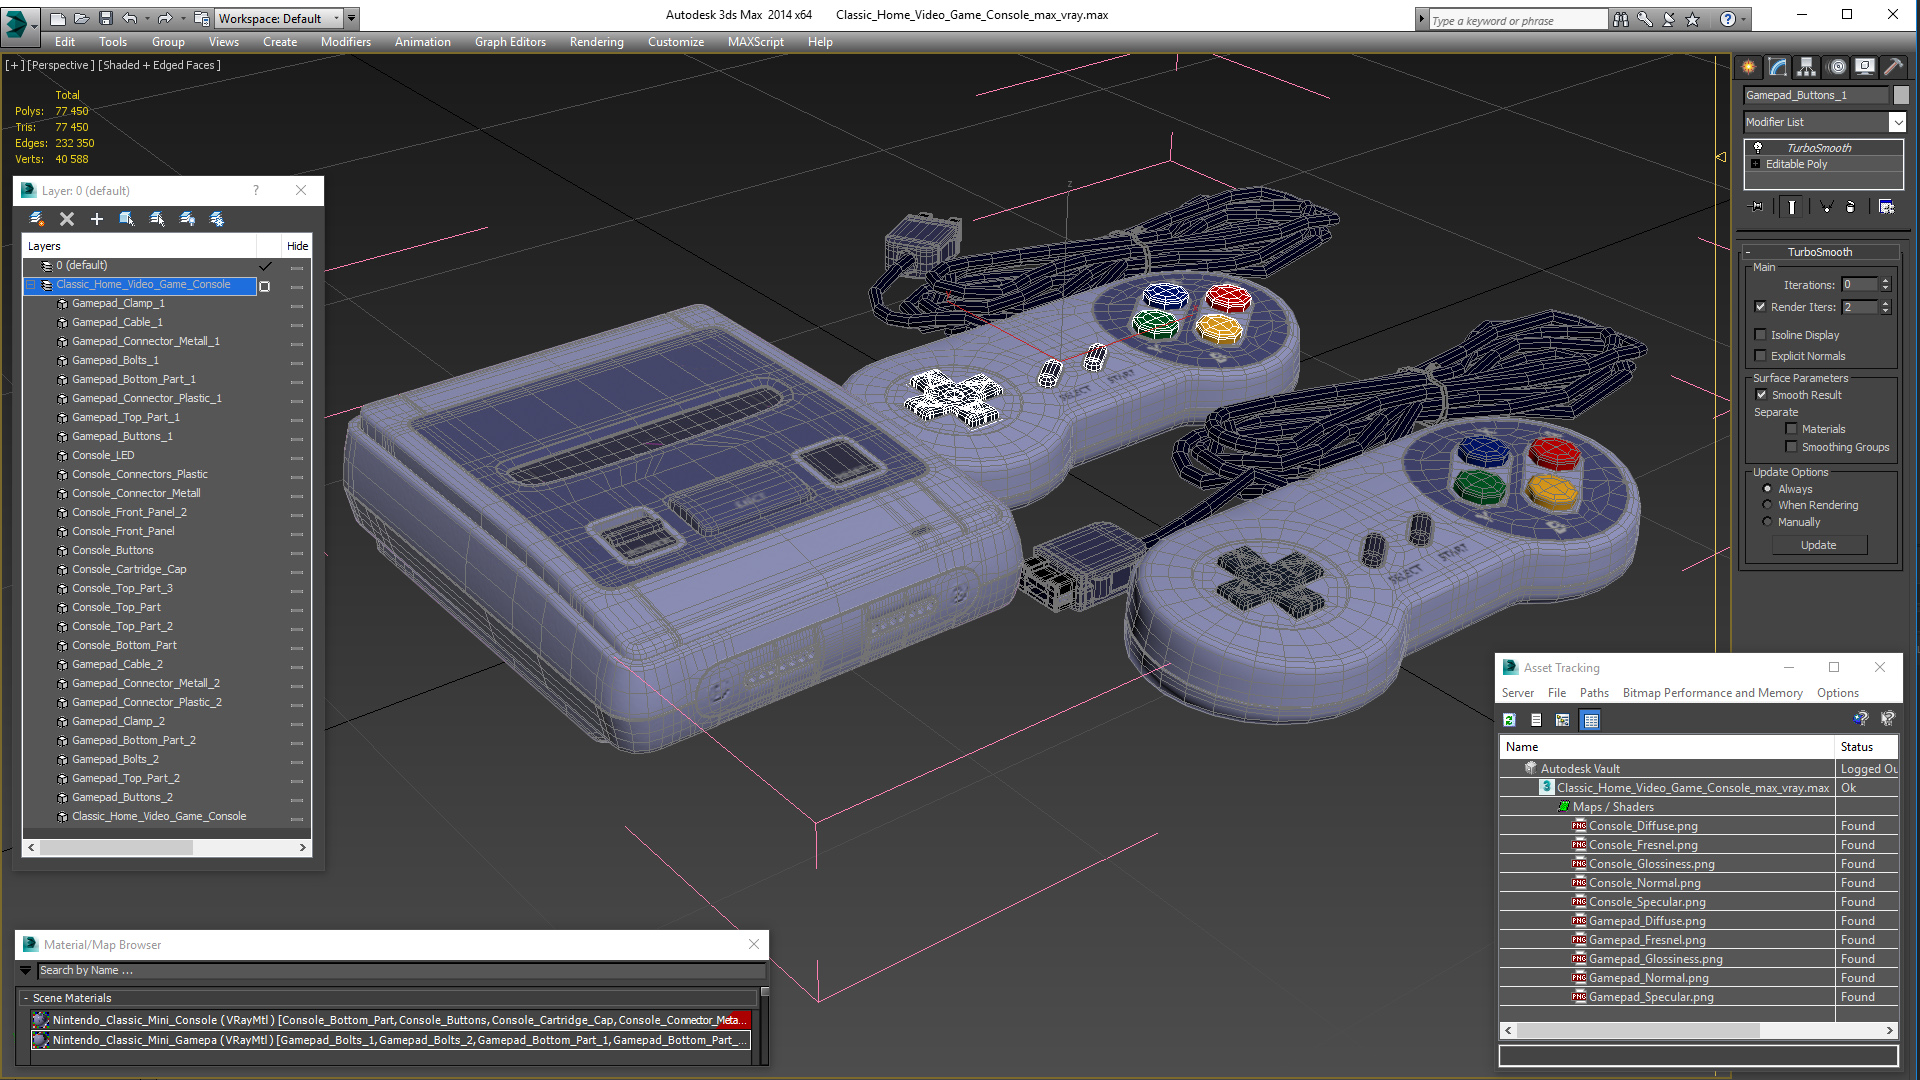Screen dimensions: 1920x1080
Task: Open Paths menu in Asset Tracking
Action: click(x=1594, y=693)
